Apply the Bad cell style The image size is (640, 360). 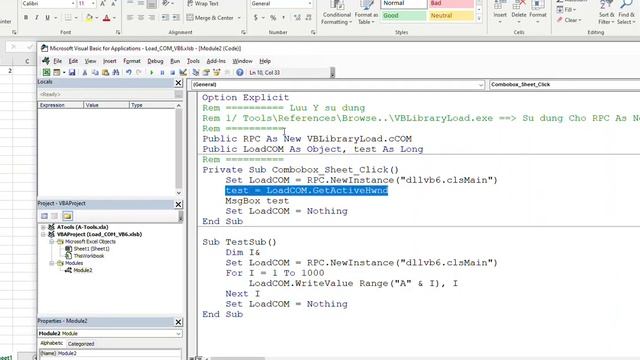[x=451, y=4]
